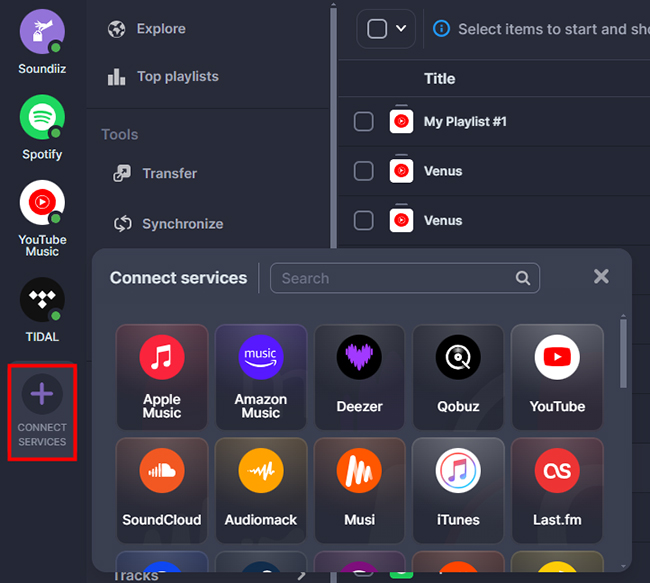Click the Synchronize arrows icon
Screen dimensions: 650x583
[123, 224]
